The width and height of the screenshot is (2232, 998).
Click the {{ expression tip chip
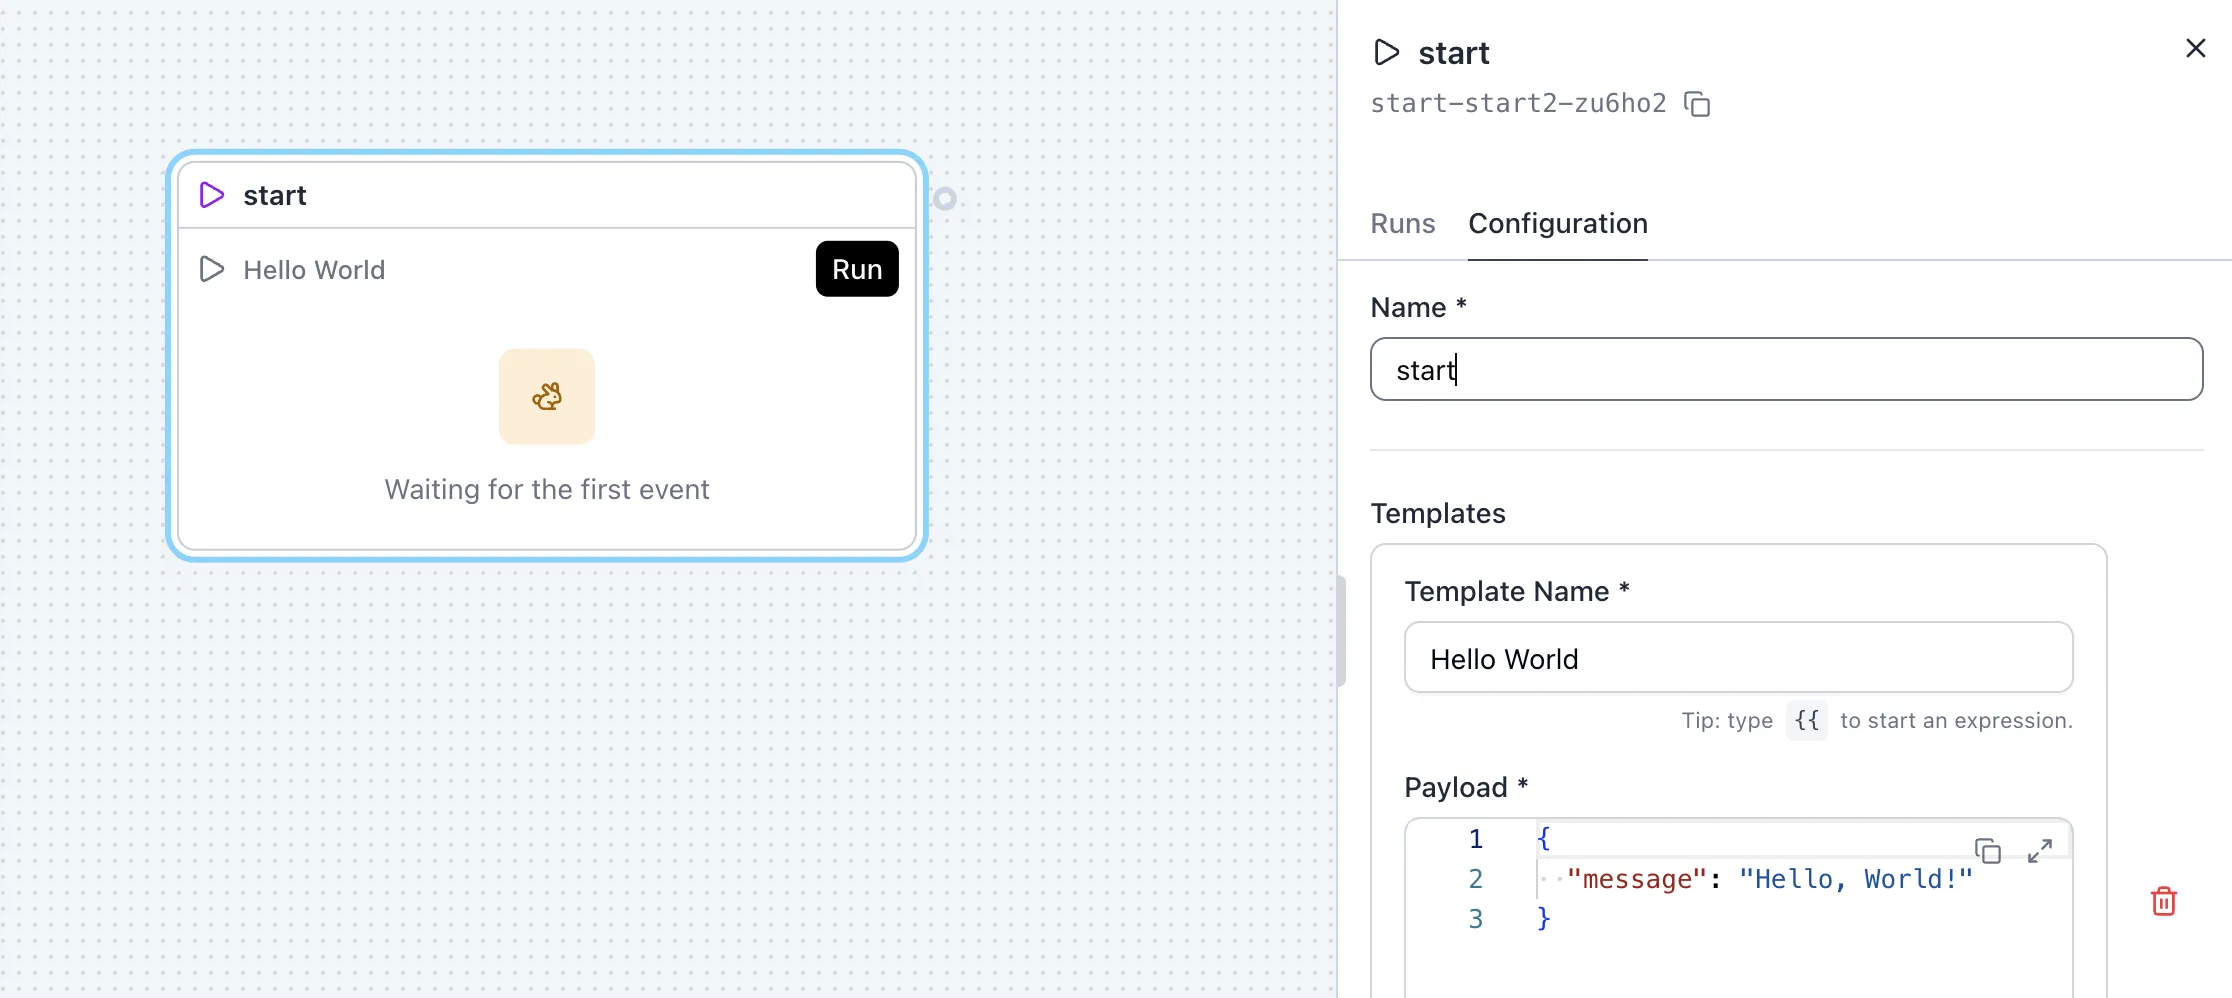point(1806,720)
